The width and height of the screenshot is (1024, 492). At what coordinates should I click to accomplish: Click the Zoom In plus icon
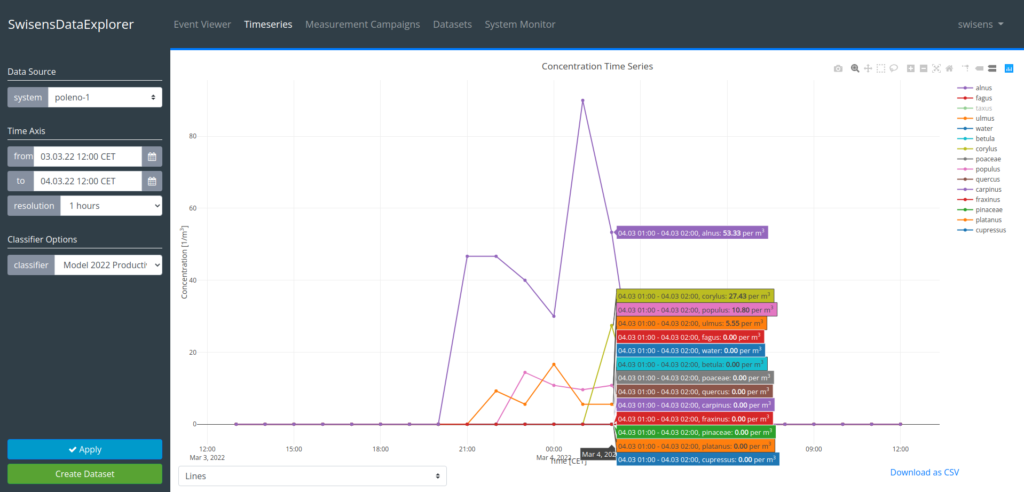coord(910,68)
